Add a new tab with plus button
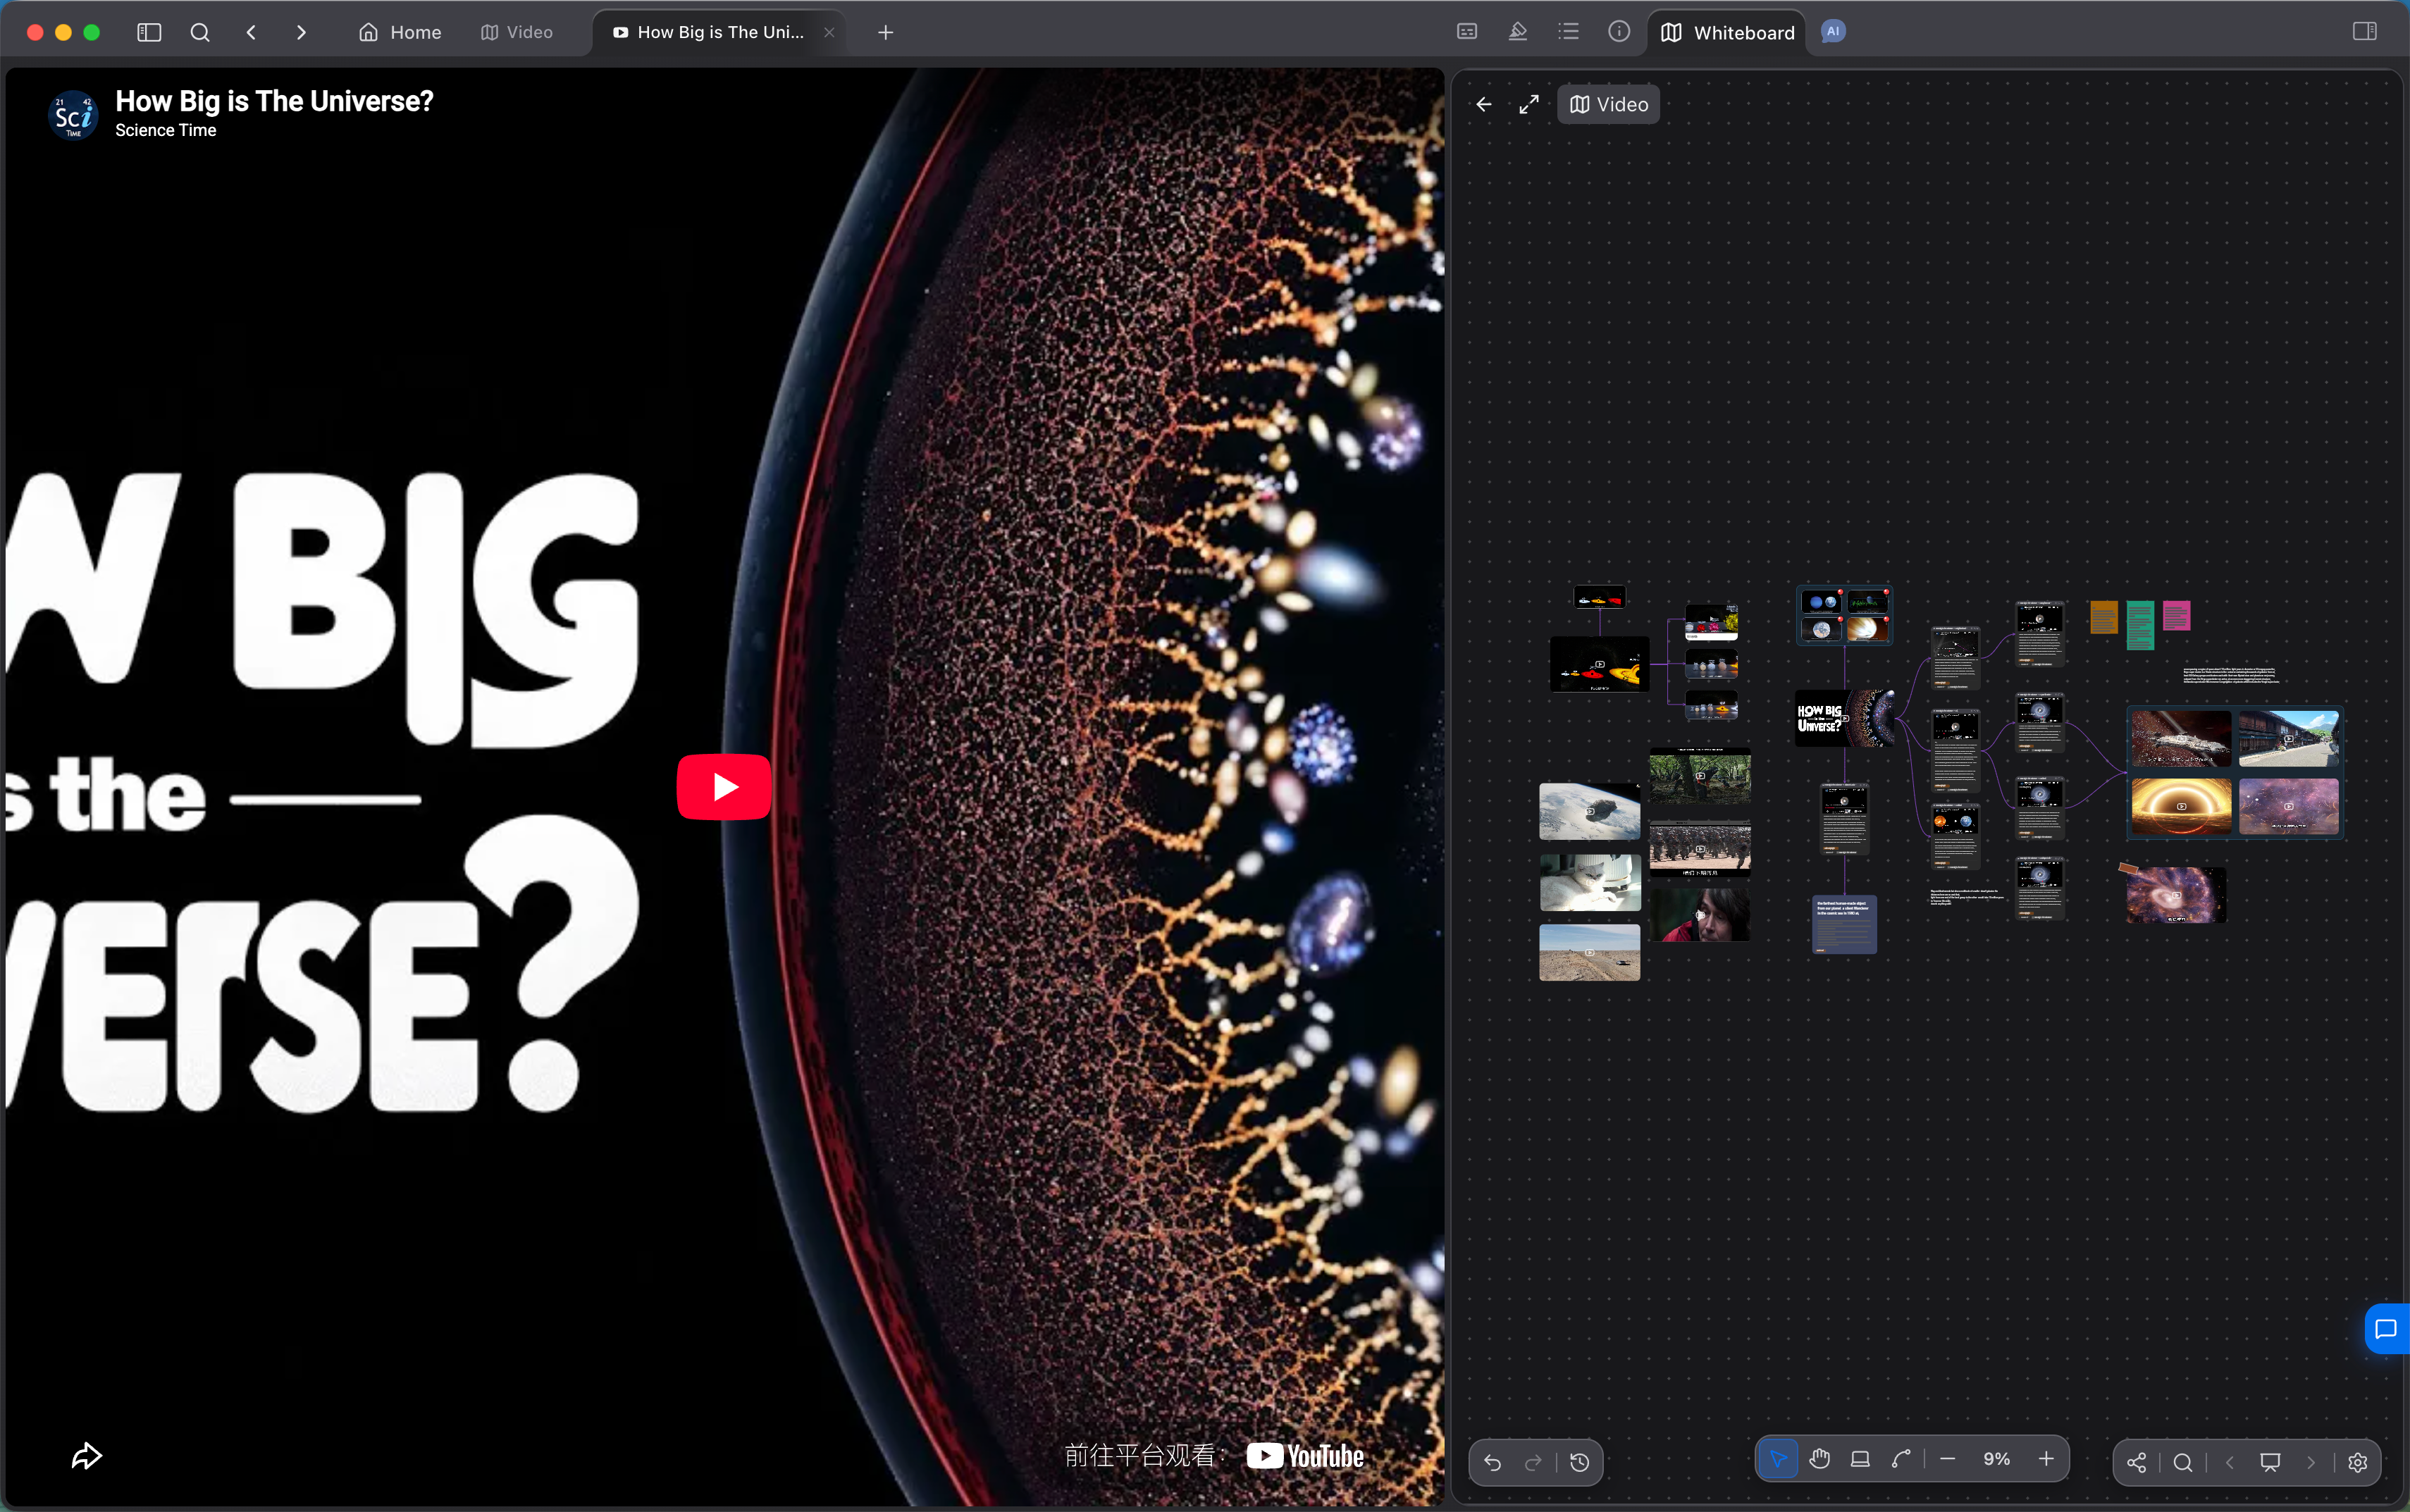Screen dimensions: 2410x1512 tap(885, 32)
